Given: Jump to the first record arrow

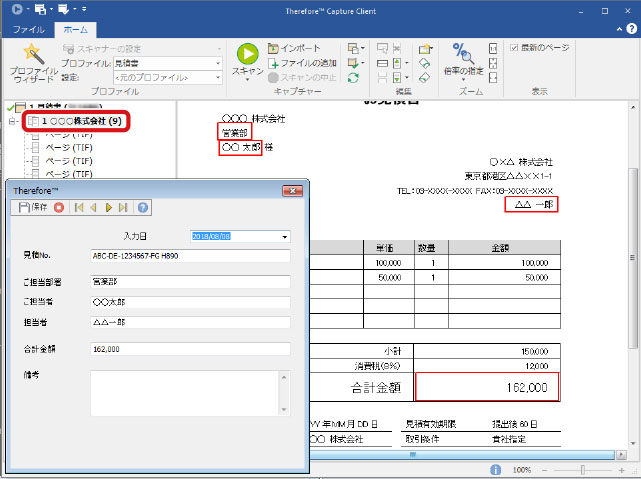Looking at the screenshot, I should (78, 207).
